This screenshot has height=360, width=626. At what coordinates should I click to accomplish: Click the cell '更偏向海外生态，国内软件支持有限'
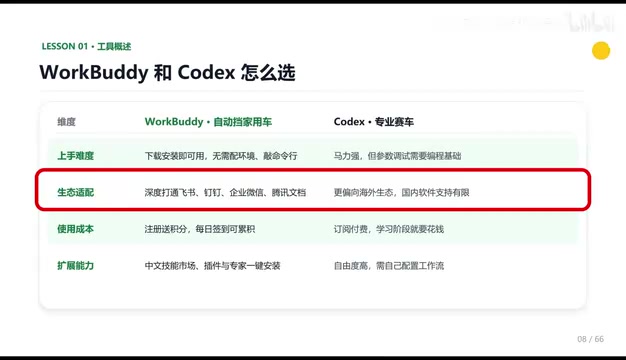pyautogui.click(x=402, y=193)
